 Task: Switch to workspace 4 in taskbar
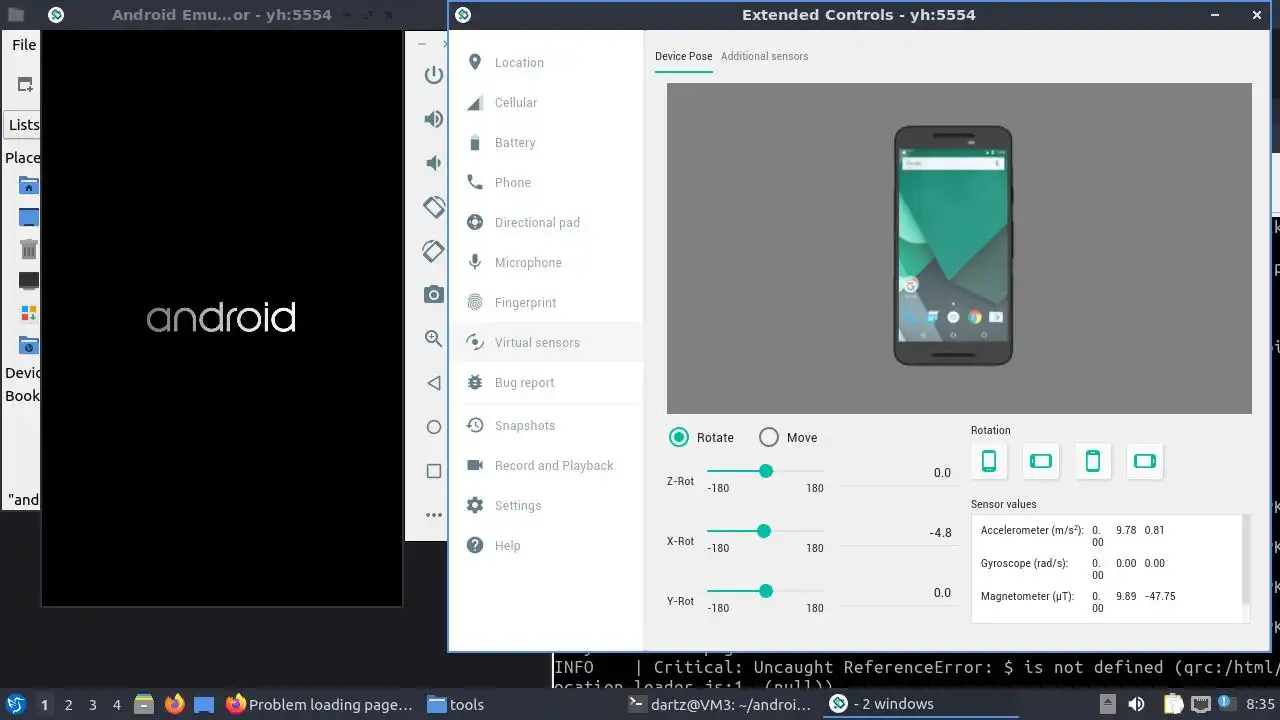pyautogui.click(x=116, y=705)
